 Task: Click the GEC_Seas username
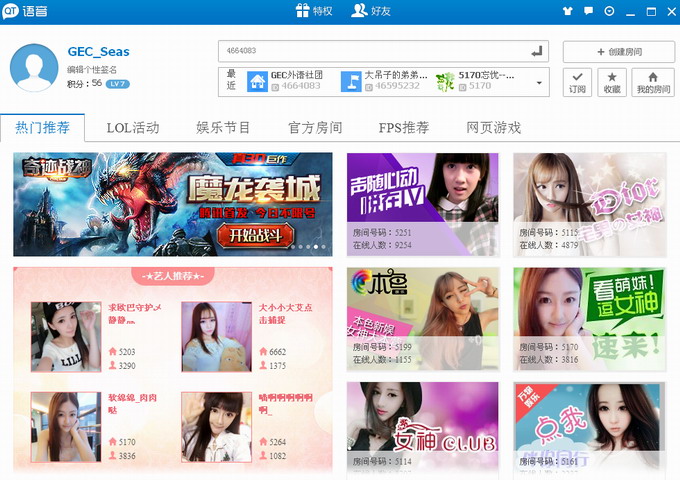[x=98, y=52]
